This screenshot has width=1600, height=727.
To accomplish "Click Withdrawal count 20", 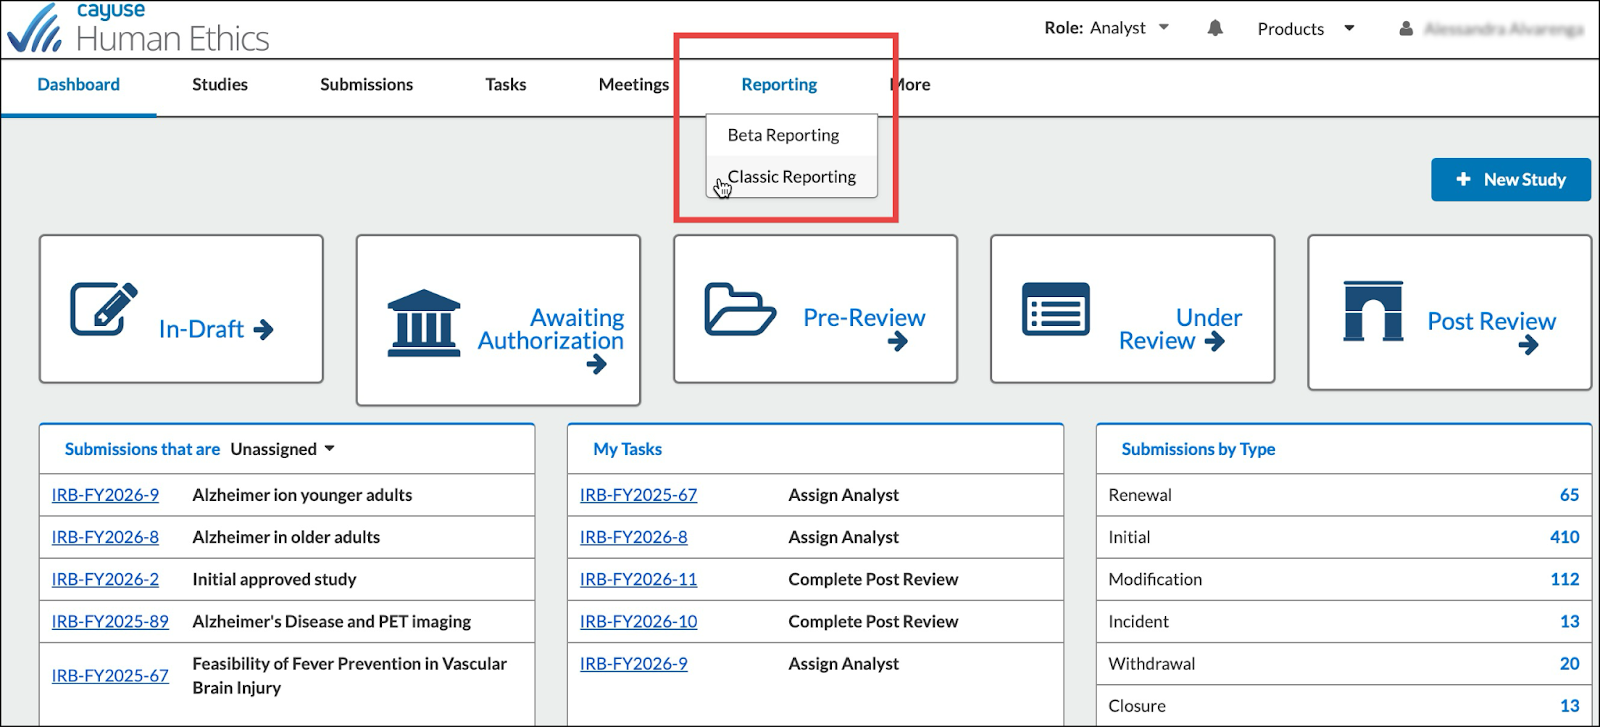I will coord(1569,663).
